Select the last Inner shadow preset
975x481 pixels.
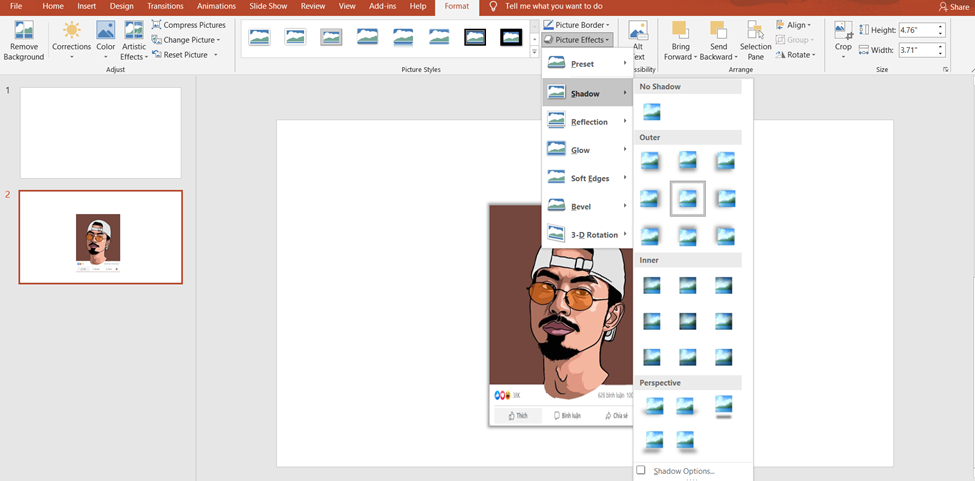coord(724,357)
